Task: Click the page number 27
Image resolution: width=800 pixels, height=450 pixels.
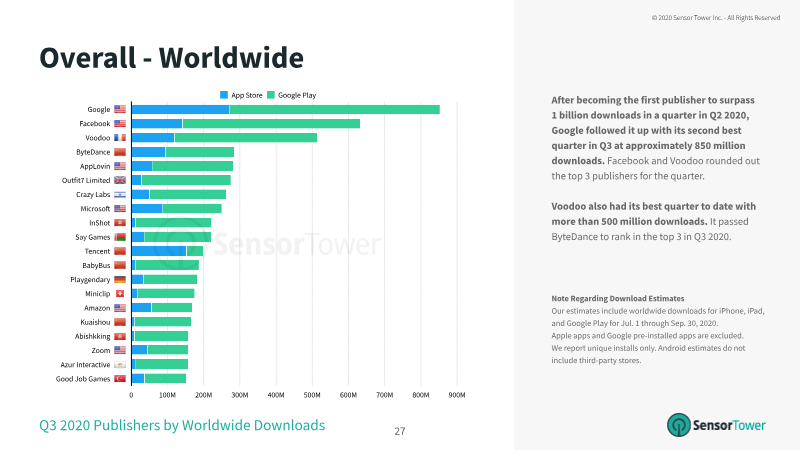Action: coord(400,431)
